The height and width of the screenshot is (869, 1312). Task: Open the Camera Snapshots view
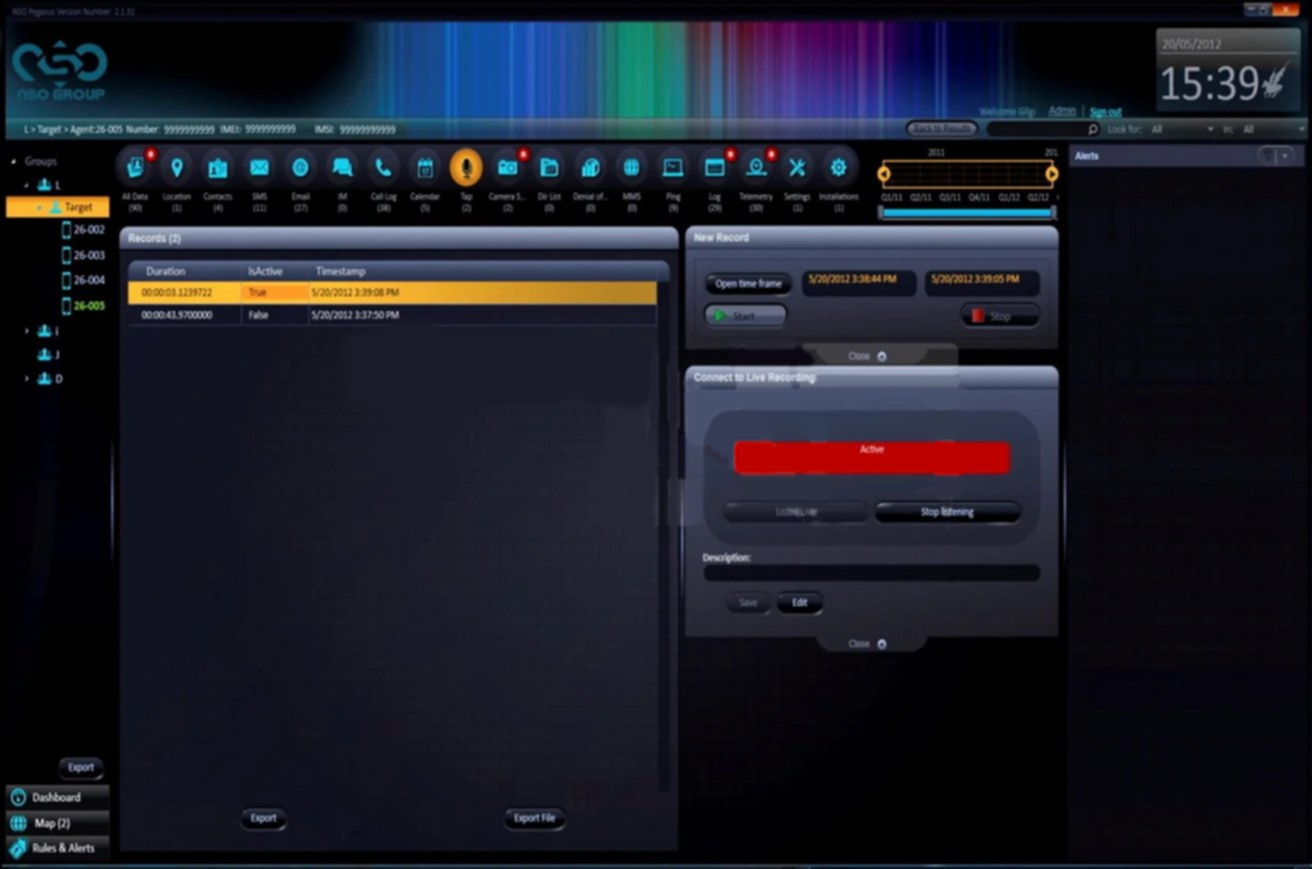[x=507, y=167]
